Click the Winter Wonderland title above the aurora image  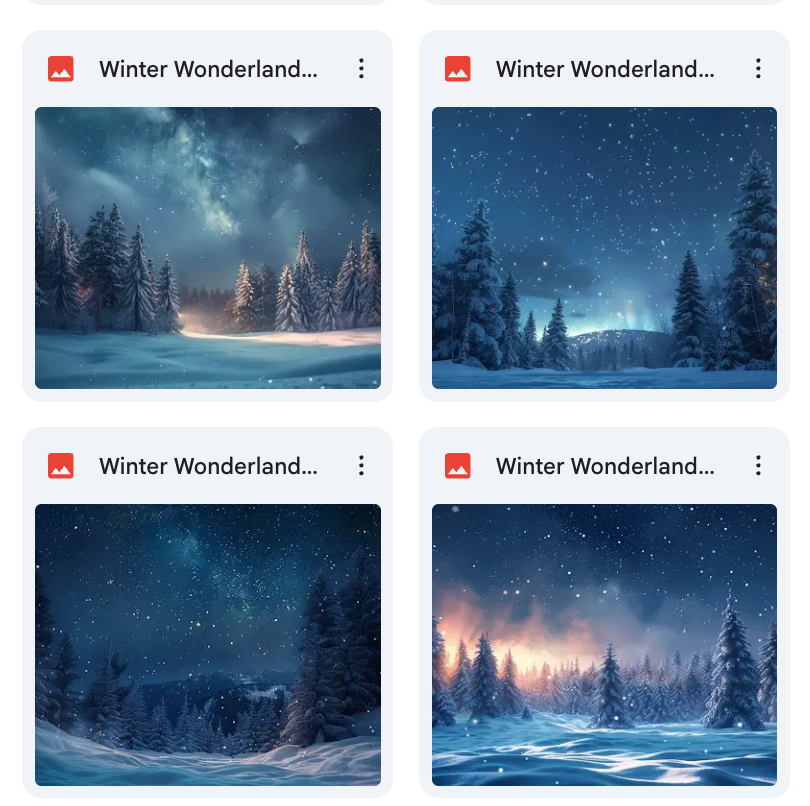[605, 69]
